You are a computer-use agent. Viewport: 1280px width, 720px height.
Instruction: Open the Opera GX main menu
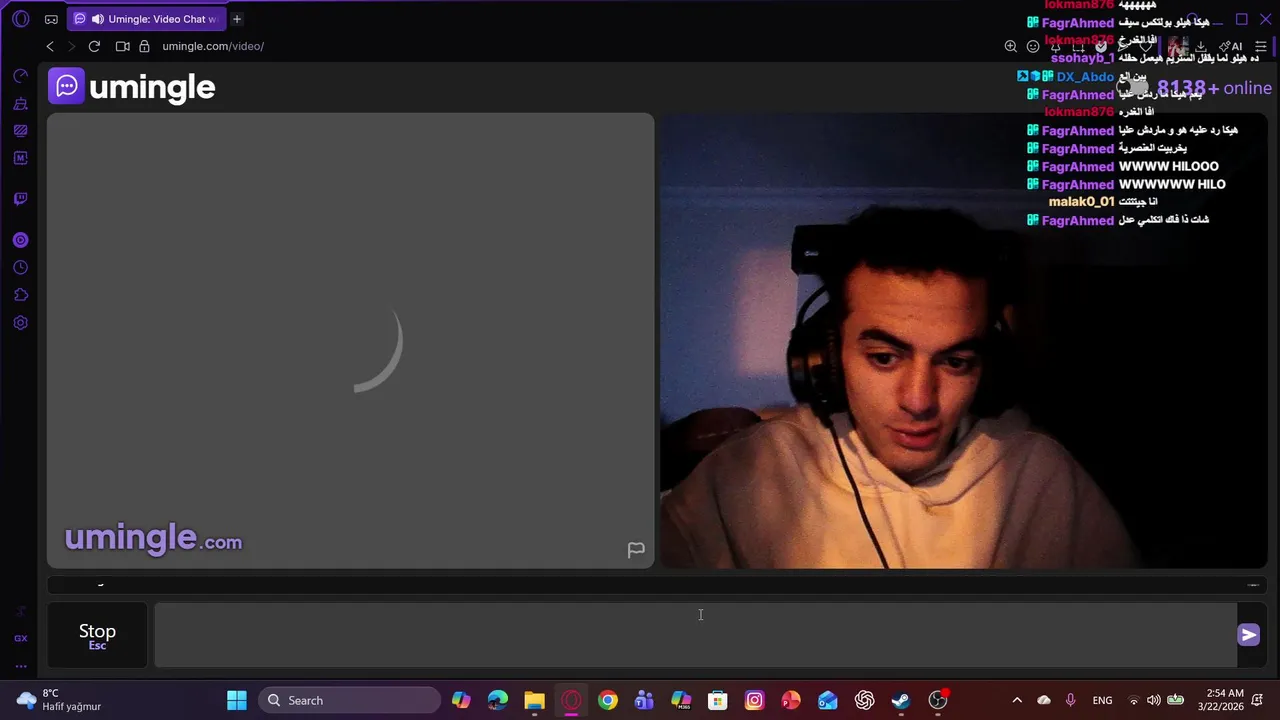tap(20, 19)
